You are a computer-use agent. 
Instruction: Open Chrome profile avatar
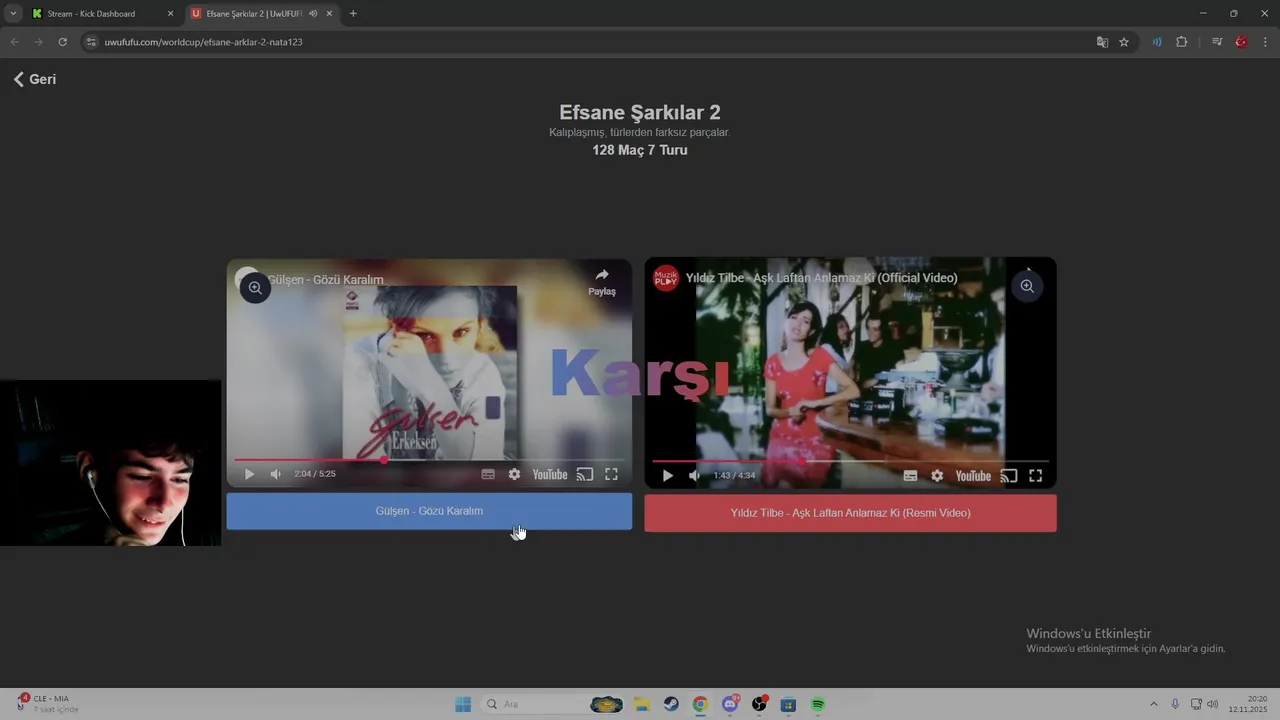pos(1241,42)
